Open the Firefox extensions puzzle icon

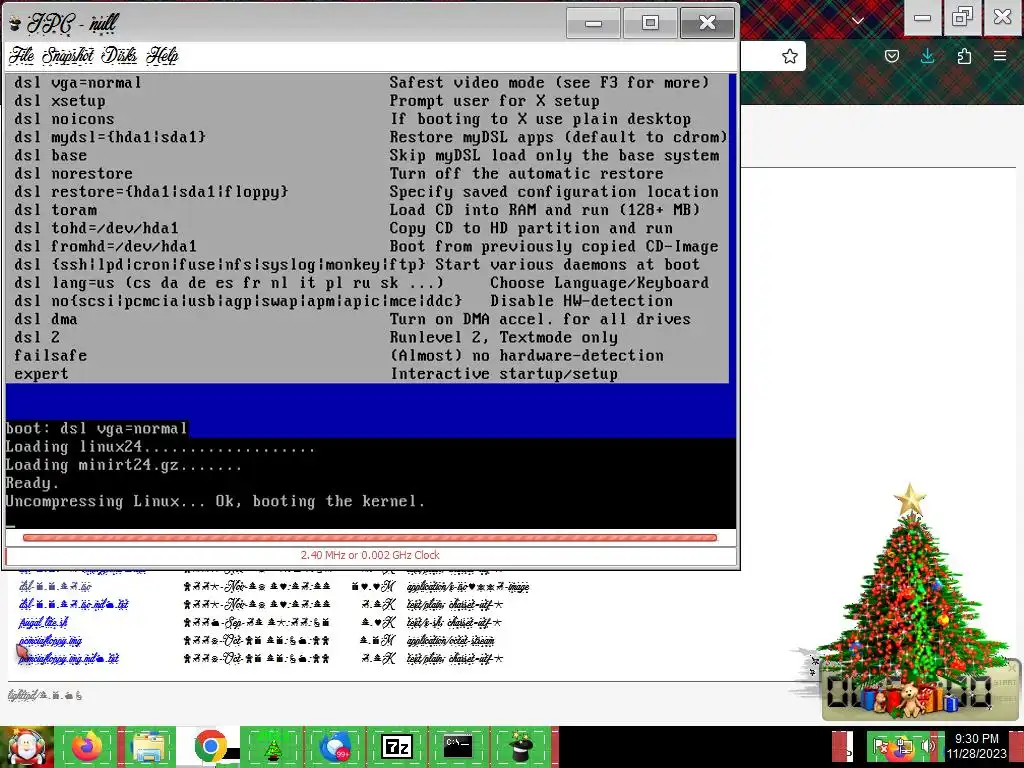coord(964,56)
